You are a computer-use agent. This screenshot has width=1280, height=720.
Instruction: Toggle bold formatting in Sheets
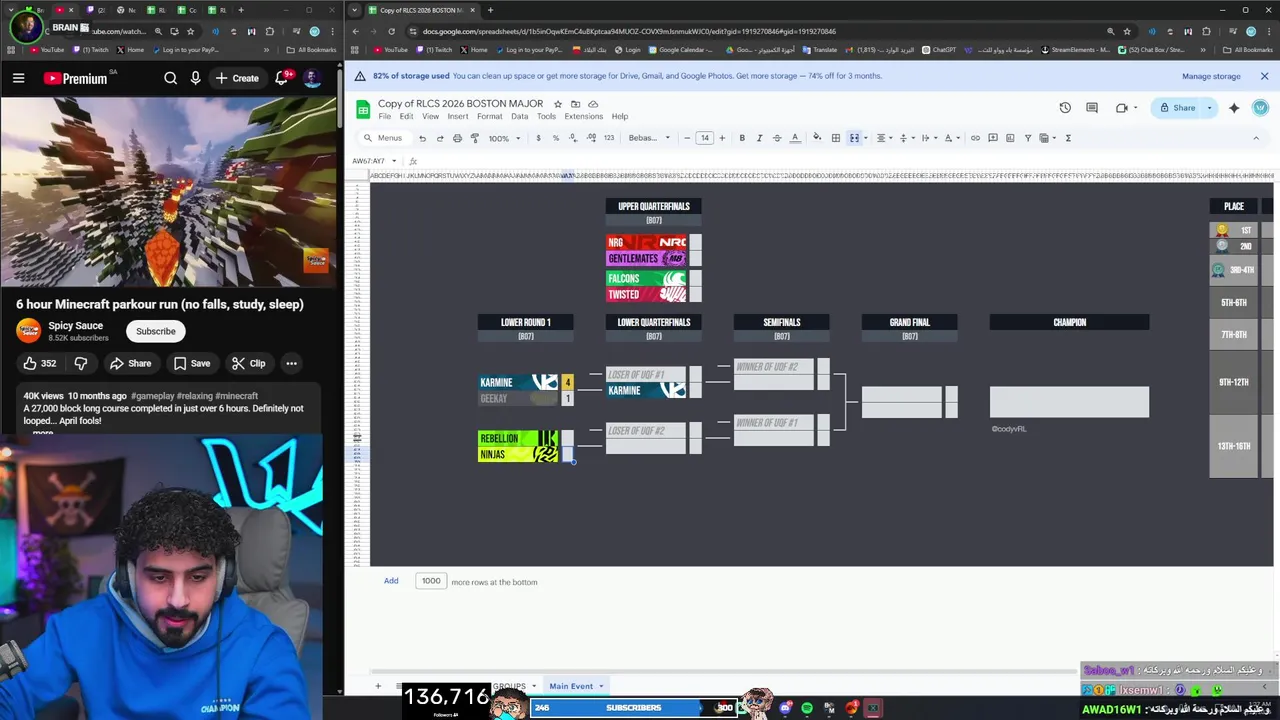[742, 138]
